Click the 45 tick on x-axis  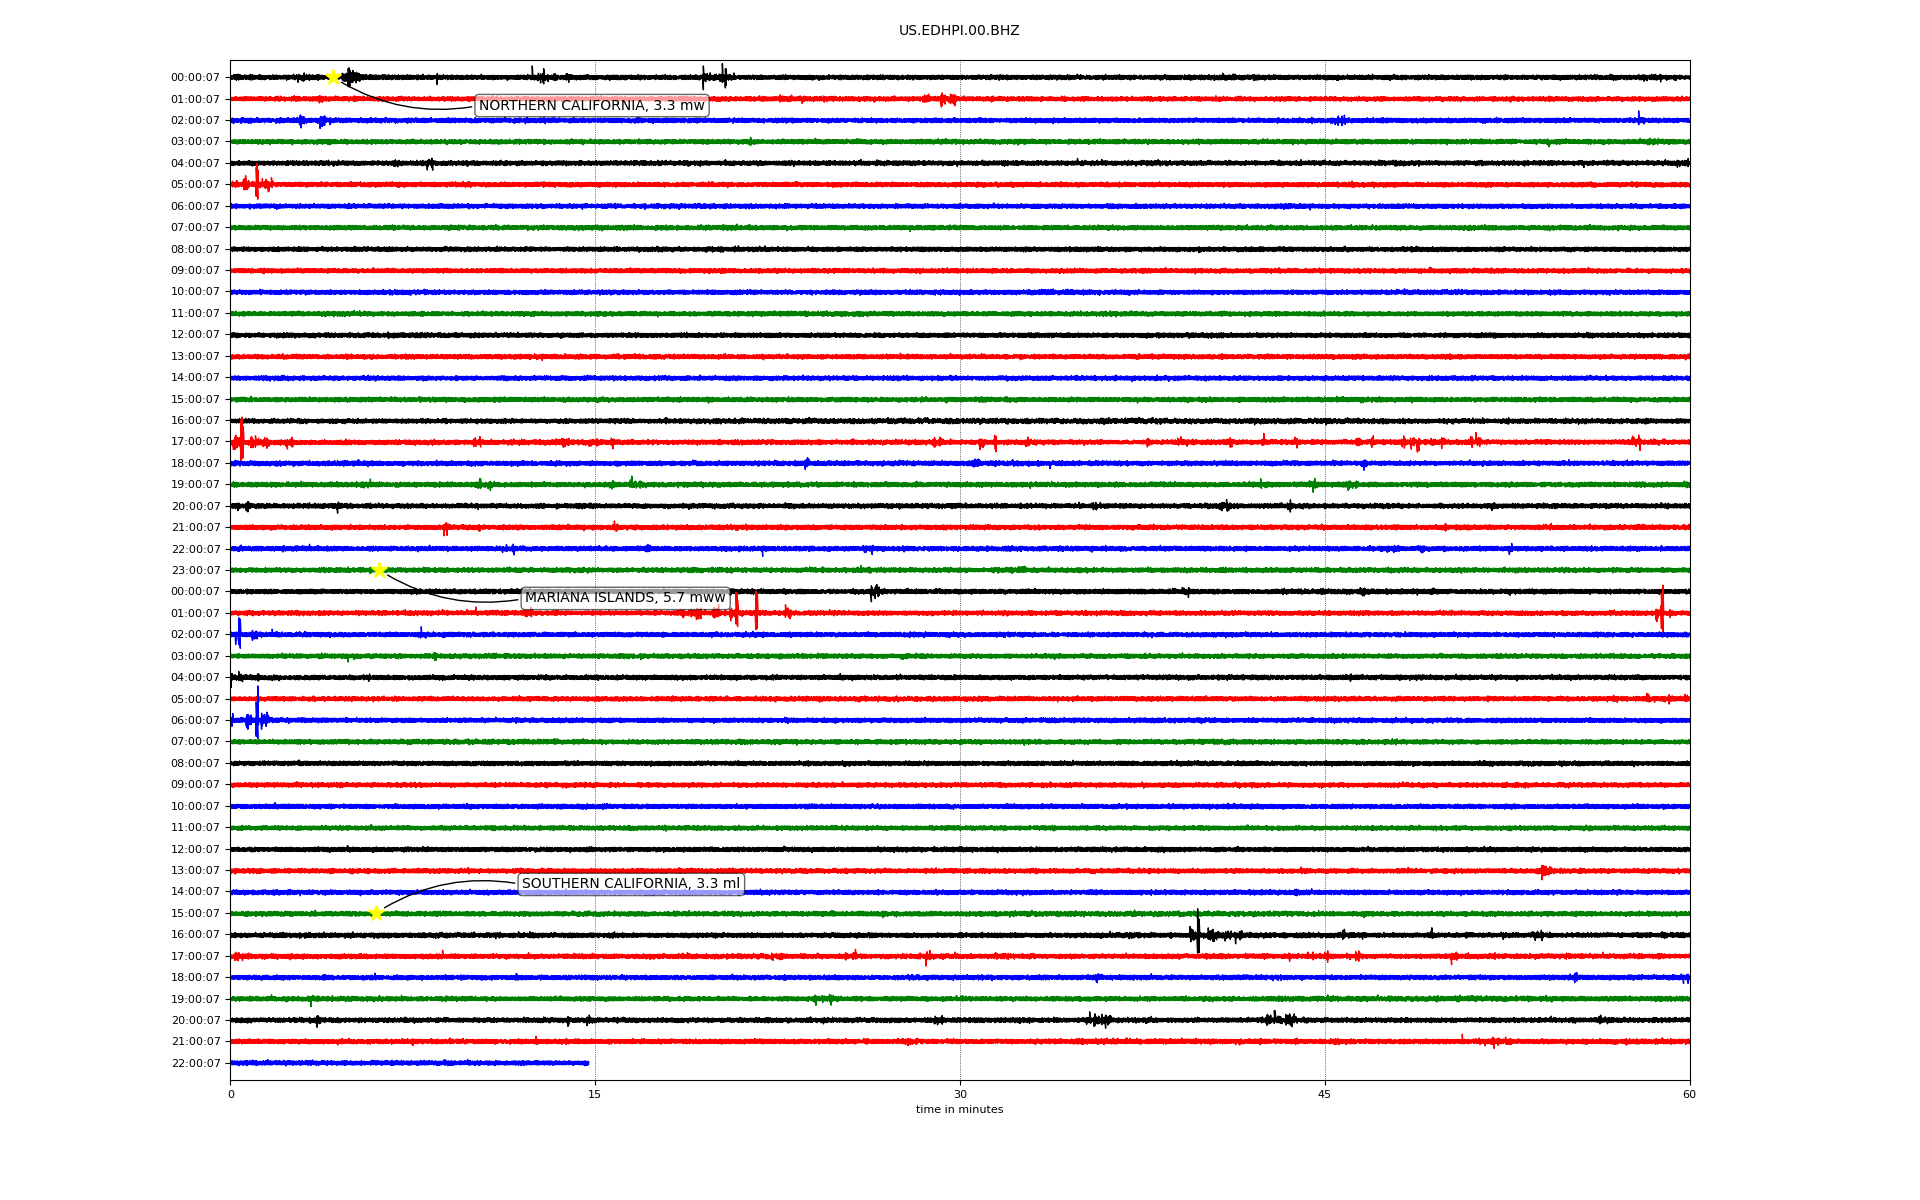(x=1325, y=1094)
